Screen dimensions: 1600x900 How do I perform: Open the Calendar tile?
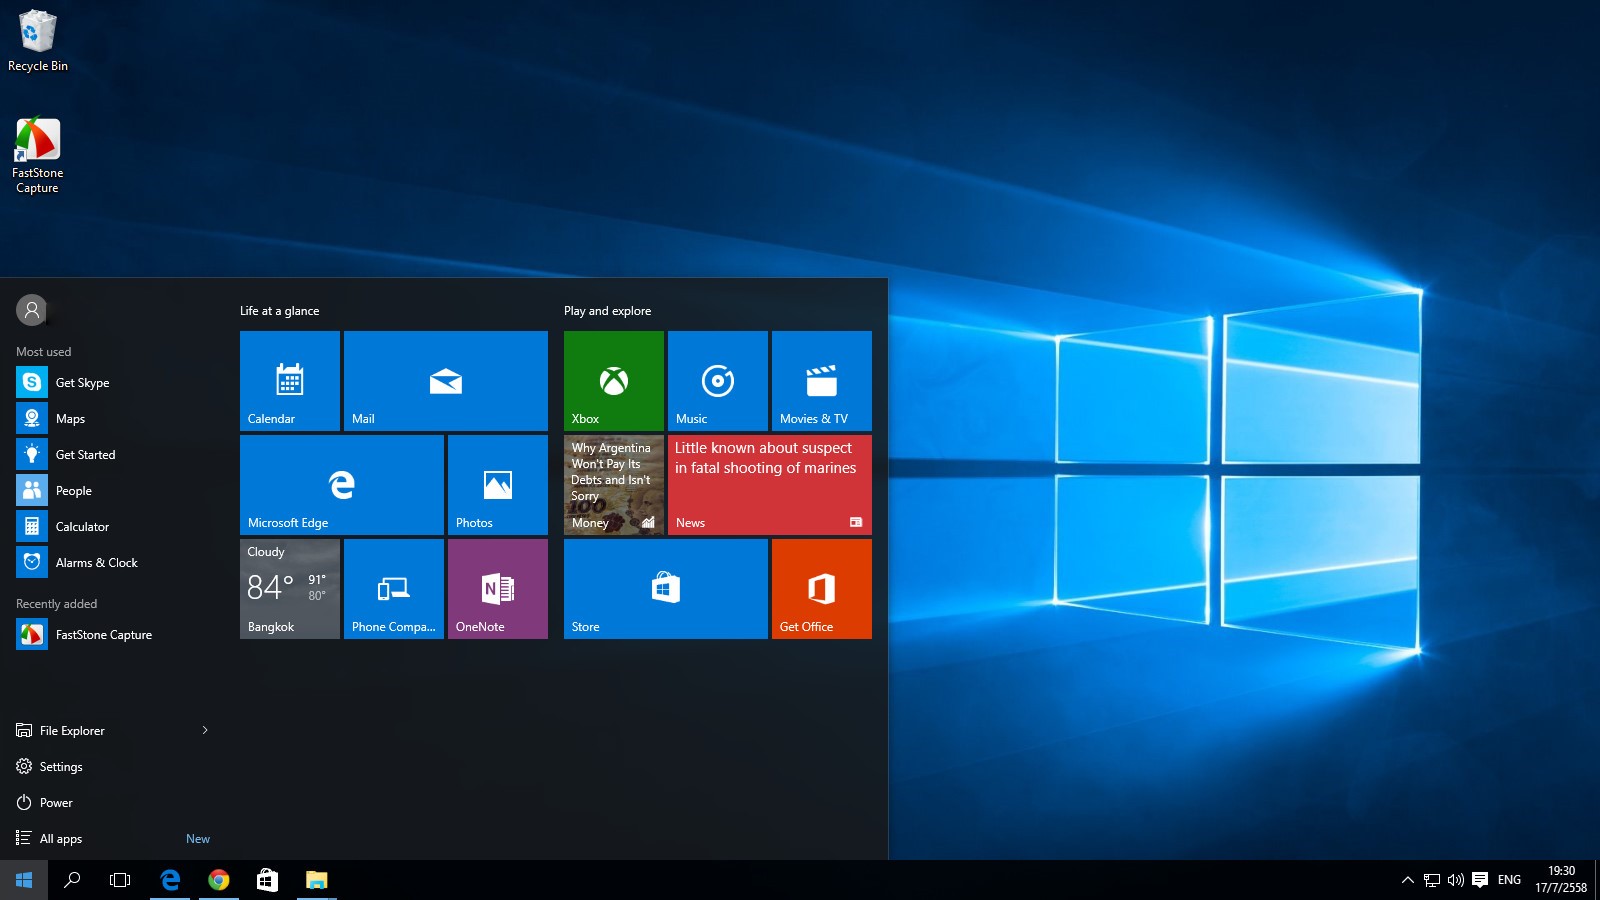pyautogui.click(x=290, y=381)
